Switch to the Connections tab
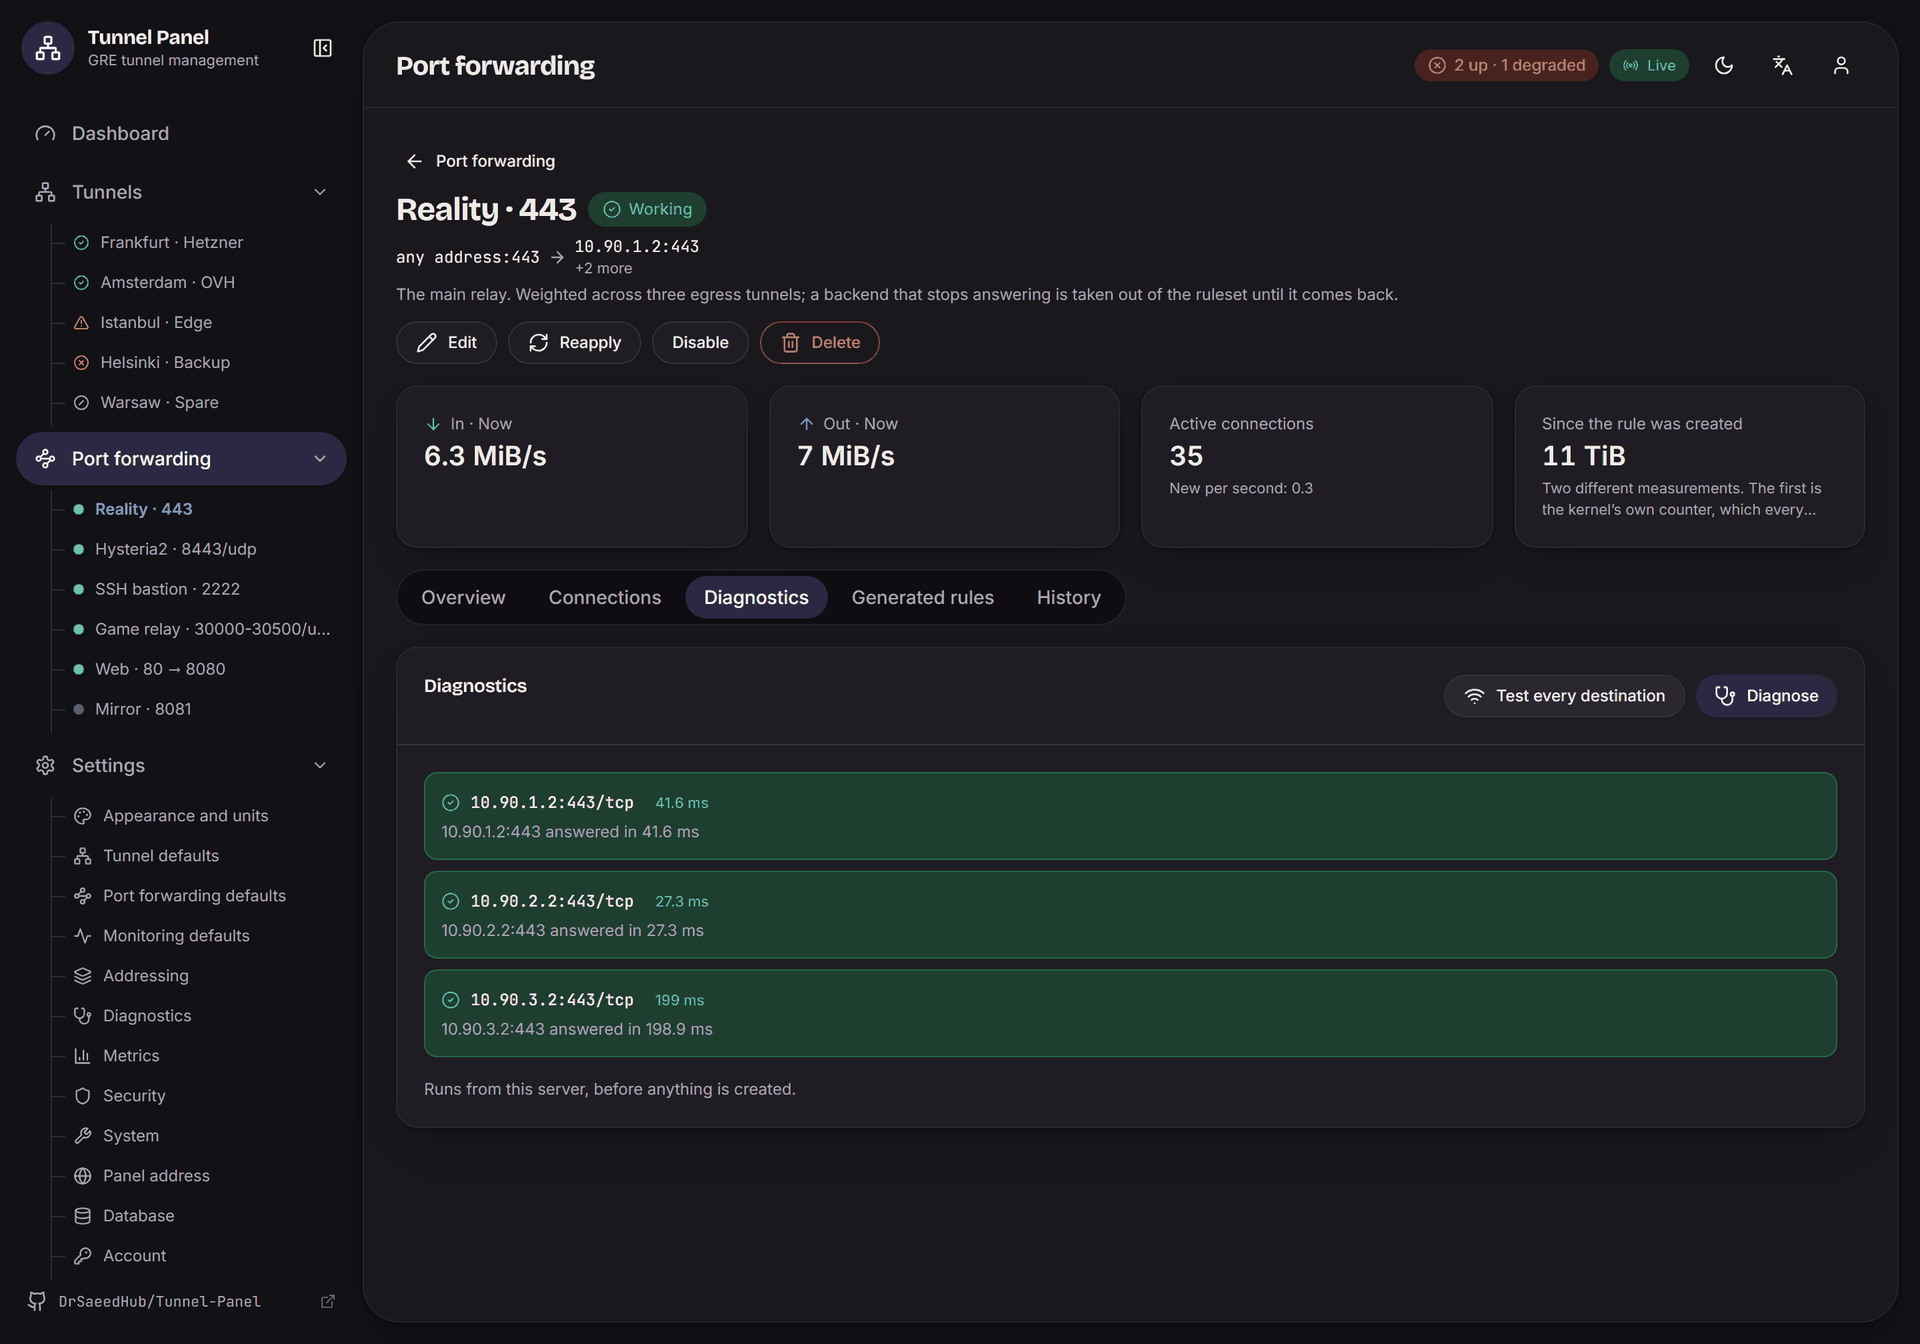This screenshot has width=1920, height=1344. click(604, 597)
